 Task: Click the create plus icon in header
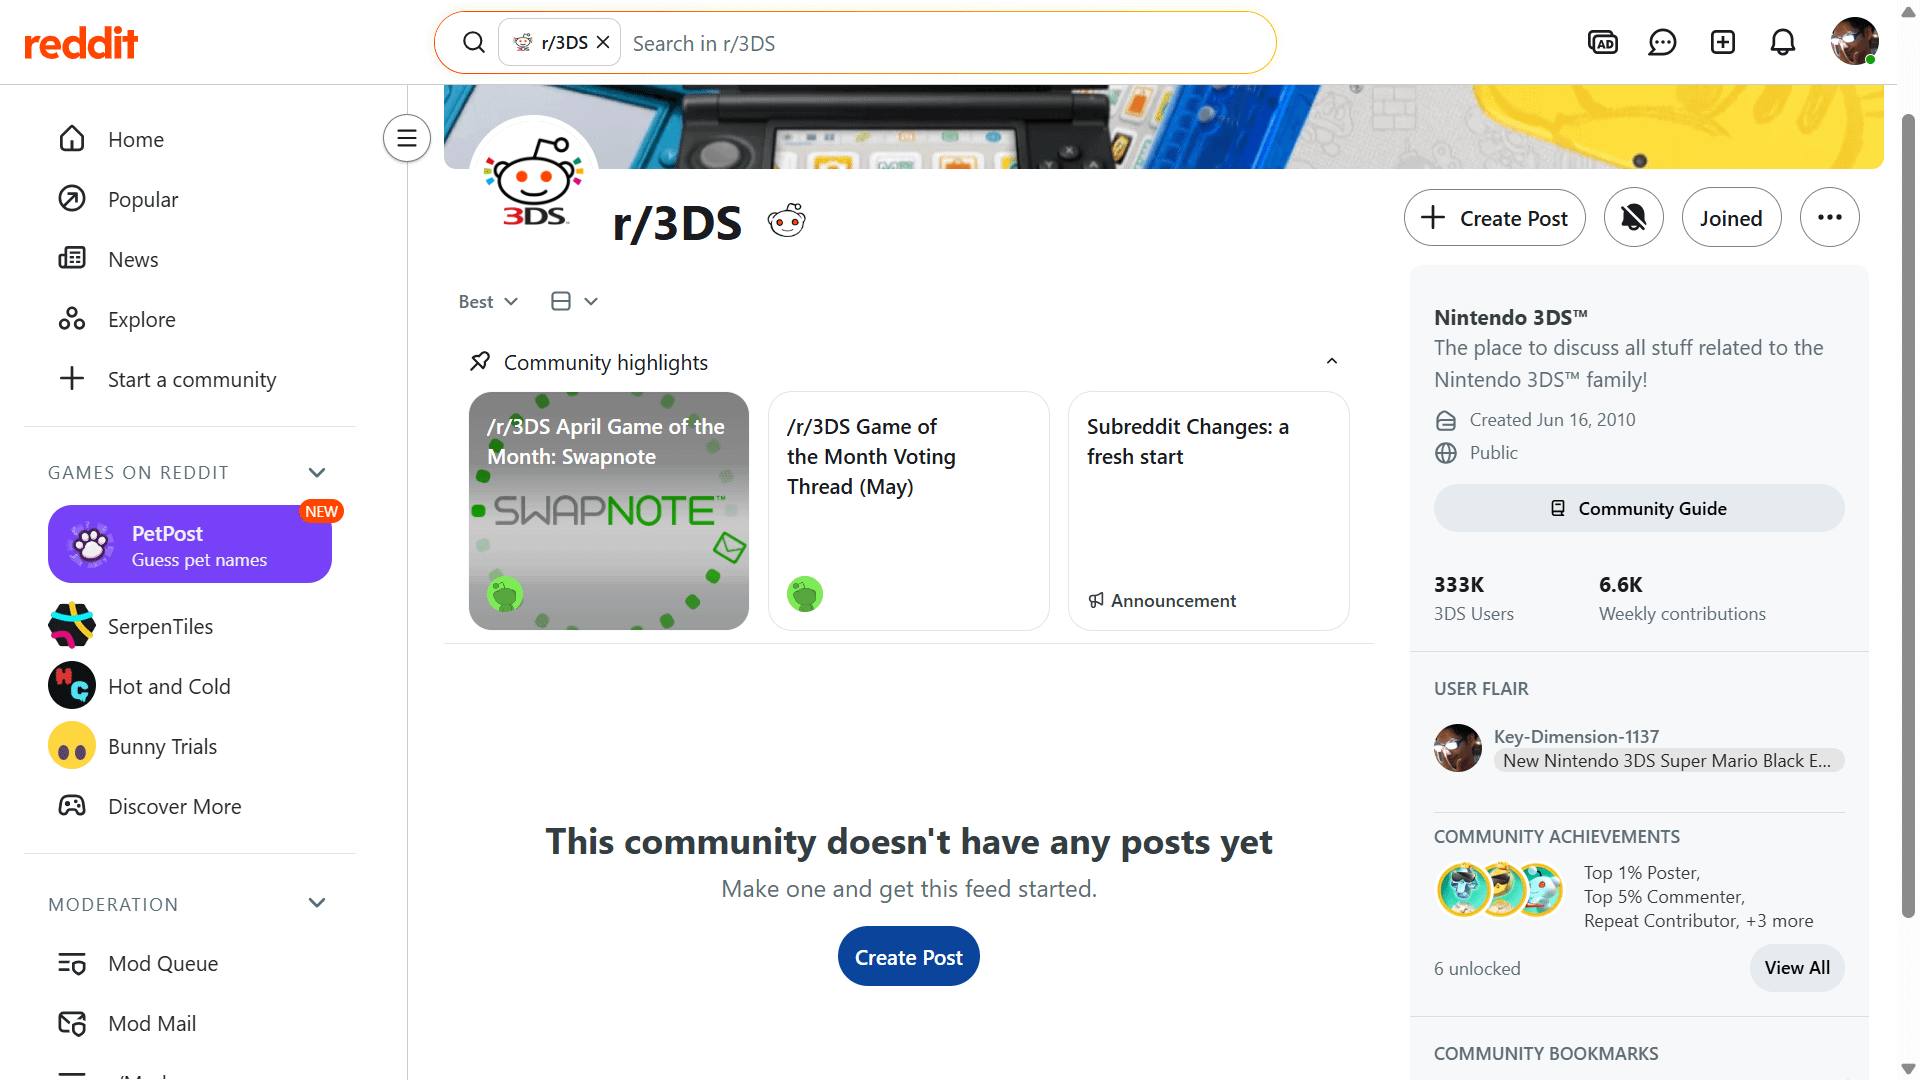pos(1723,43)
